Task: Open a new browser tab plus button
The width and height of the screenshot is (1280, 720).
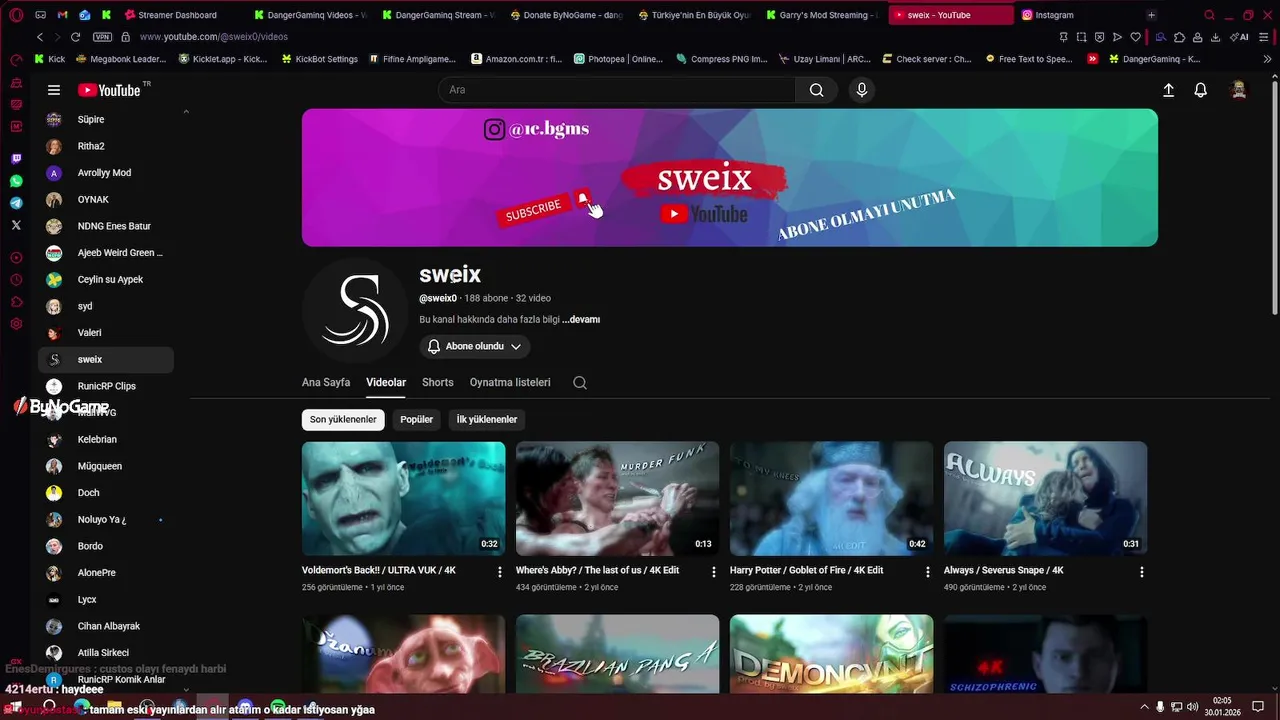Action: pos(1151,15)
